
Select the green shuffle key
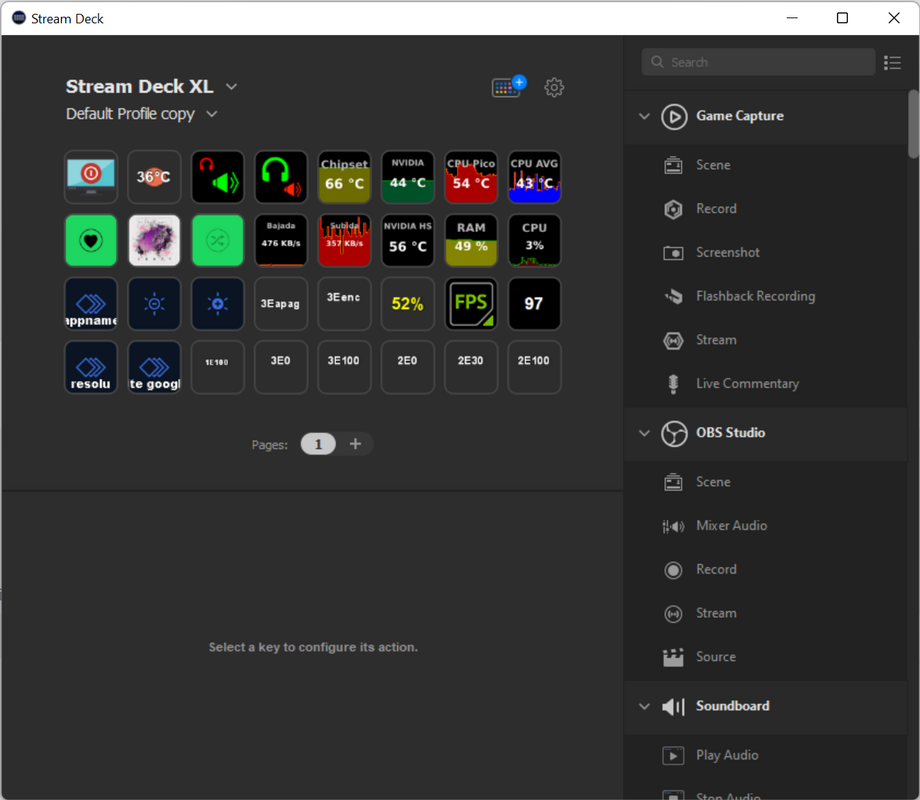[218, 241]
